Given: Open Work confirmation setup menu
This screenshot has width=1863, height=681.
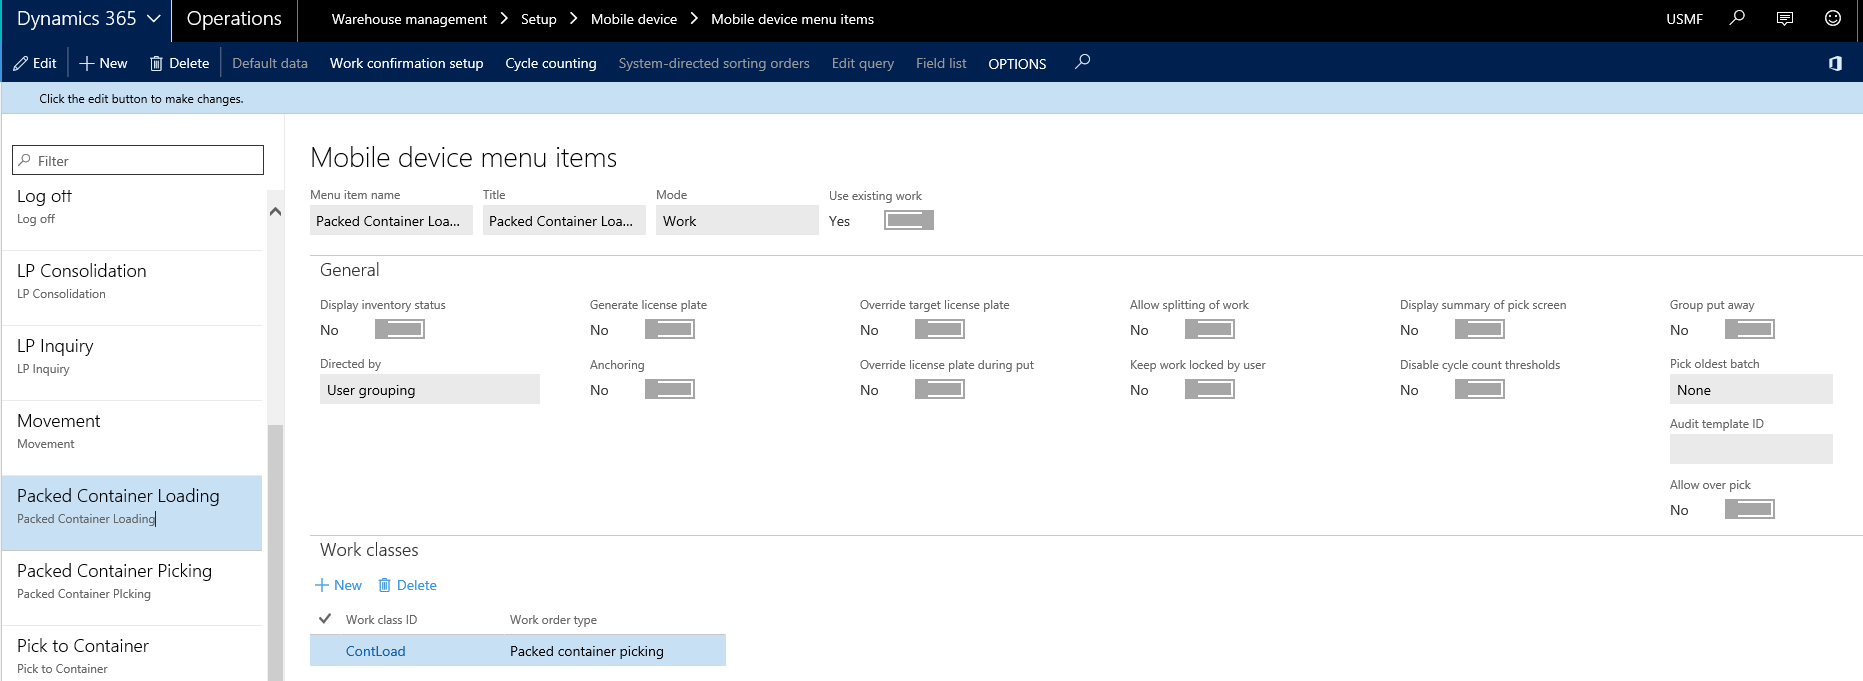Looking at the screenshot, I should coord(406,63).
